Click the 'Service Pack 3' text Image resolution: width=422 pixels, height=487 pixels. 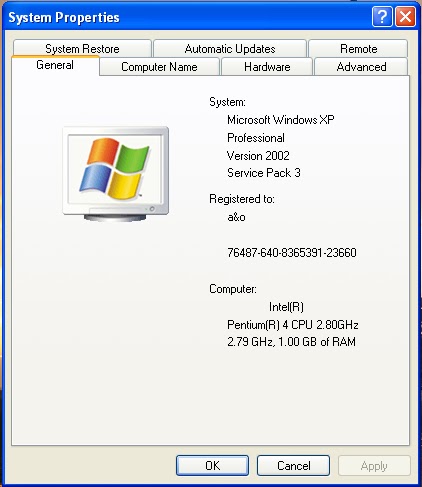pyautogui.click(x=264, y=173)
